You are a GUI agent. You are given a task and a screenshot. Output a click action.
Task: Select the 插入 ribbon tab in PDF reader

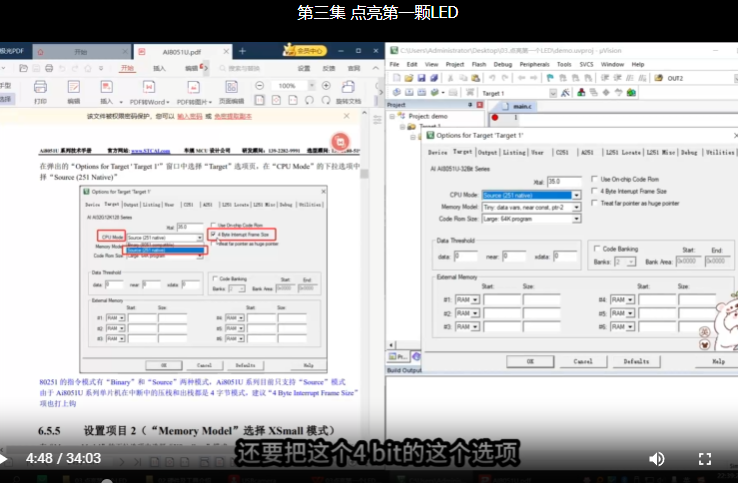click(159, 68)
